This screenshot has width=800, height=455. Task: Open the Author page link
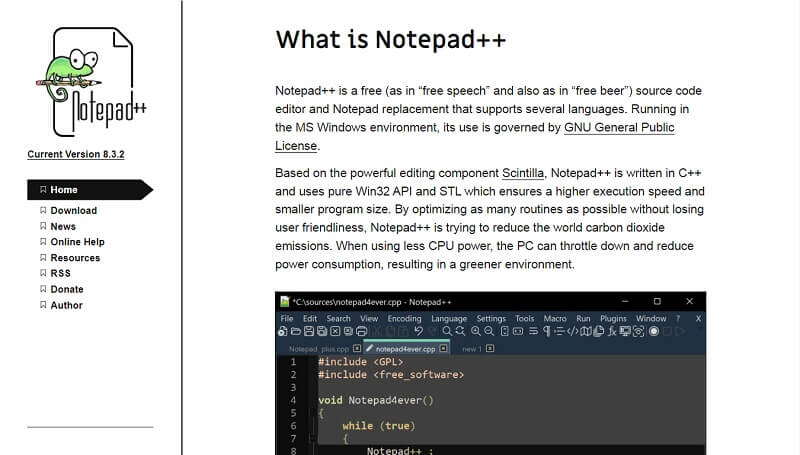click(66, 305)
